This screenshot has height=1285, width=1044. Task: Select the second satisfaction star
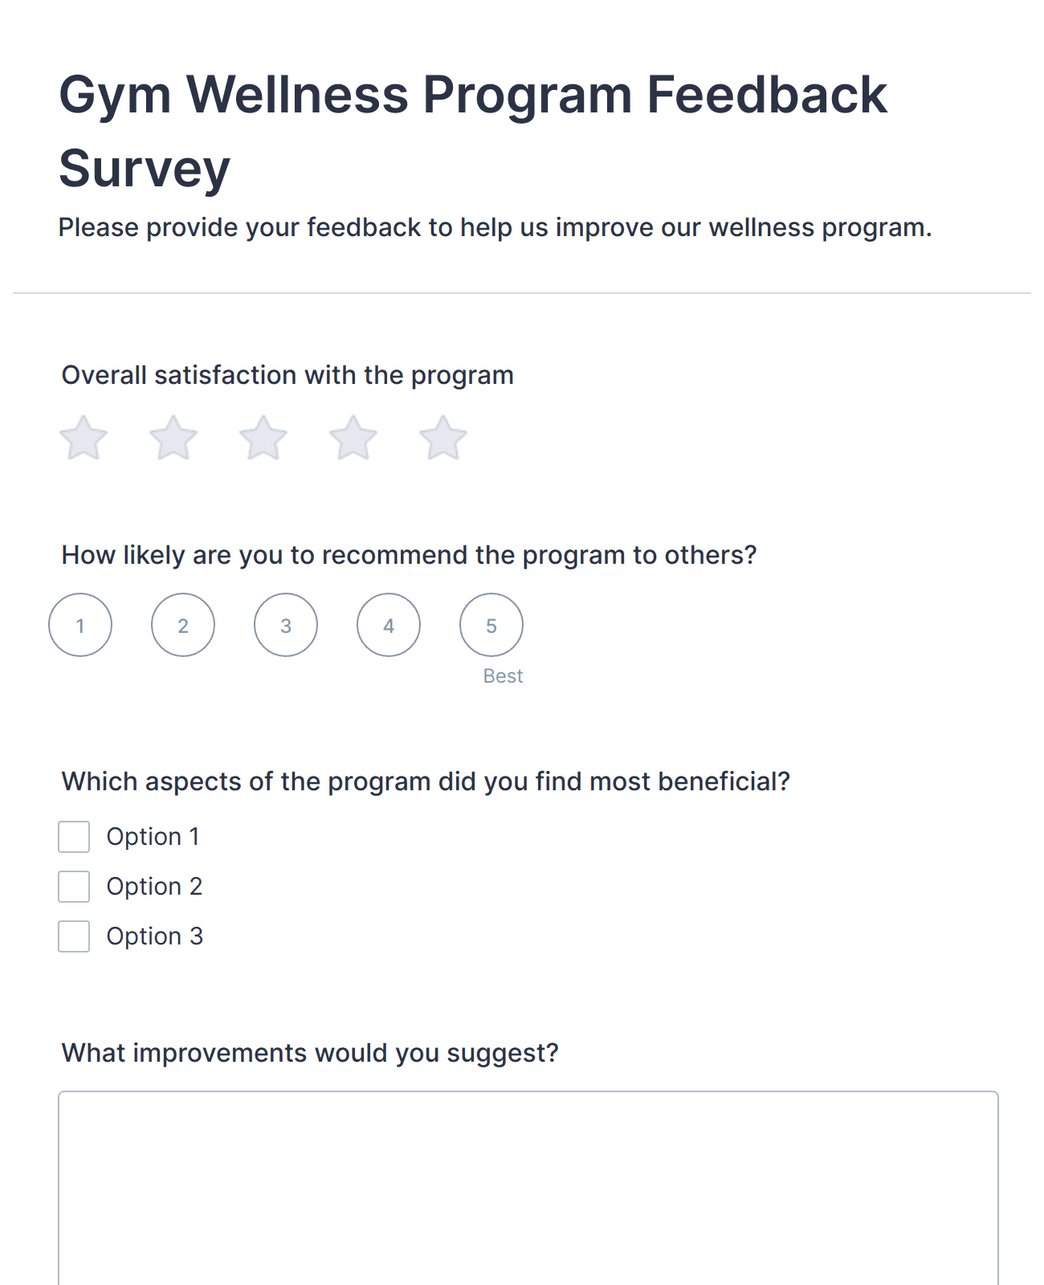click(174, 438)
